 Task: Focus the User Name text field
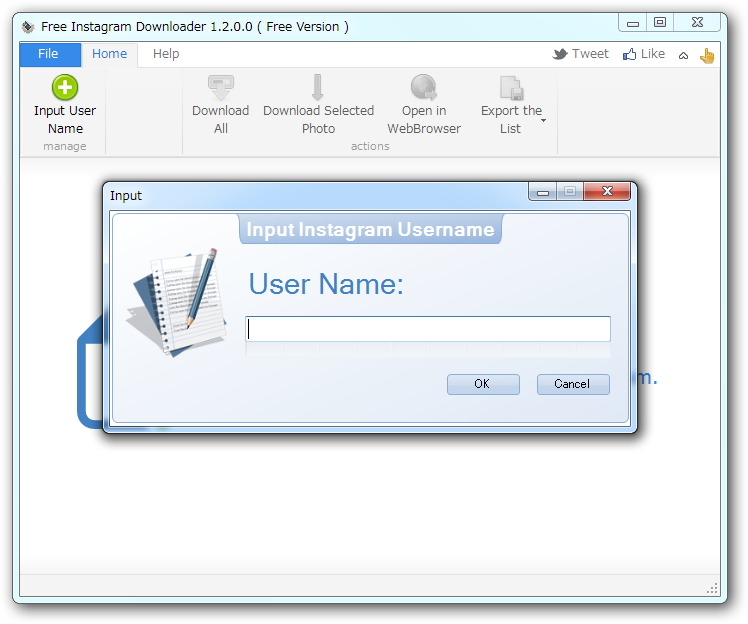pos(428,329)
